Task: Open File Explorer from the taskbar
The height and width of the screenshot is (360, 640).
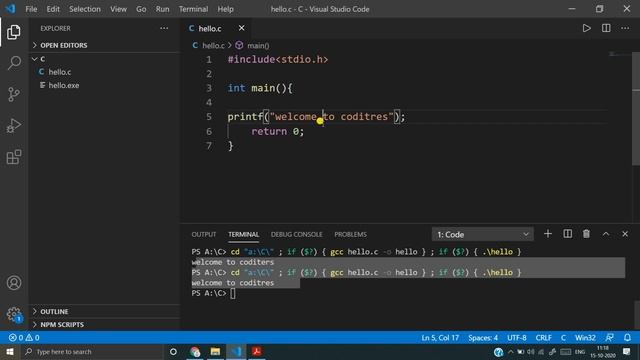Action: click(216, 351)
